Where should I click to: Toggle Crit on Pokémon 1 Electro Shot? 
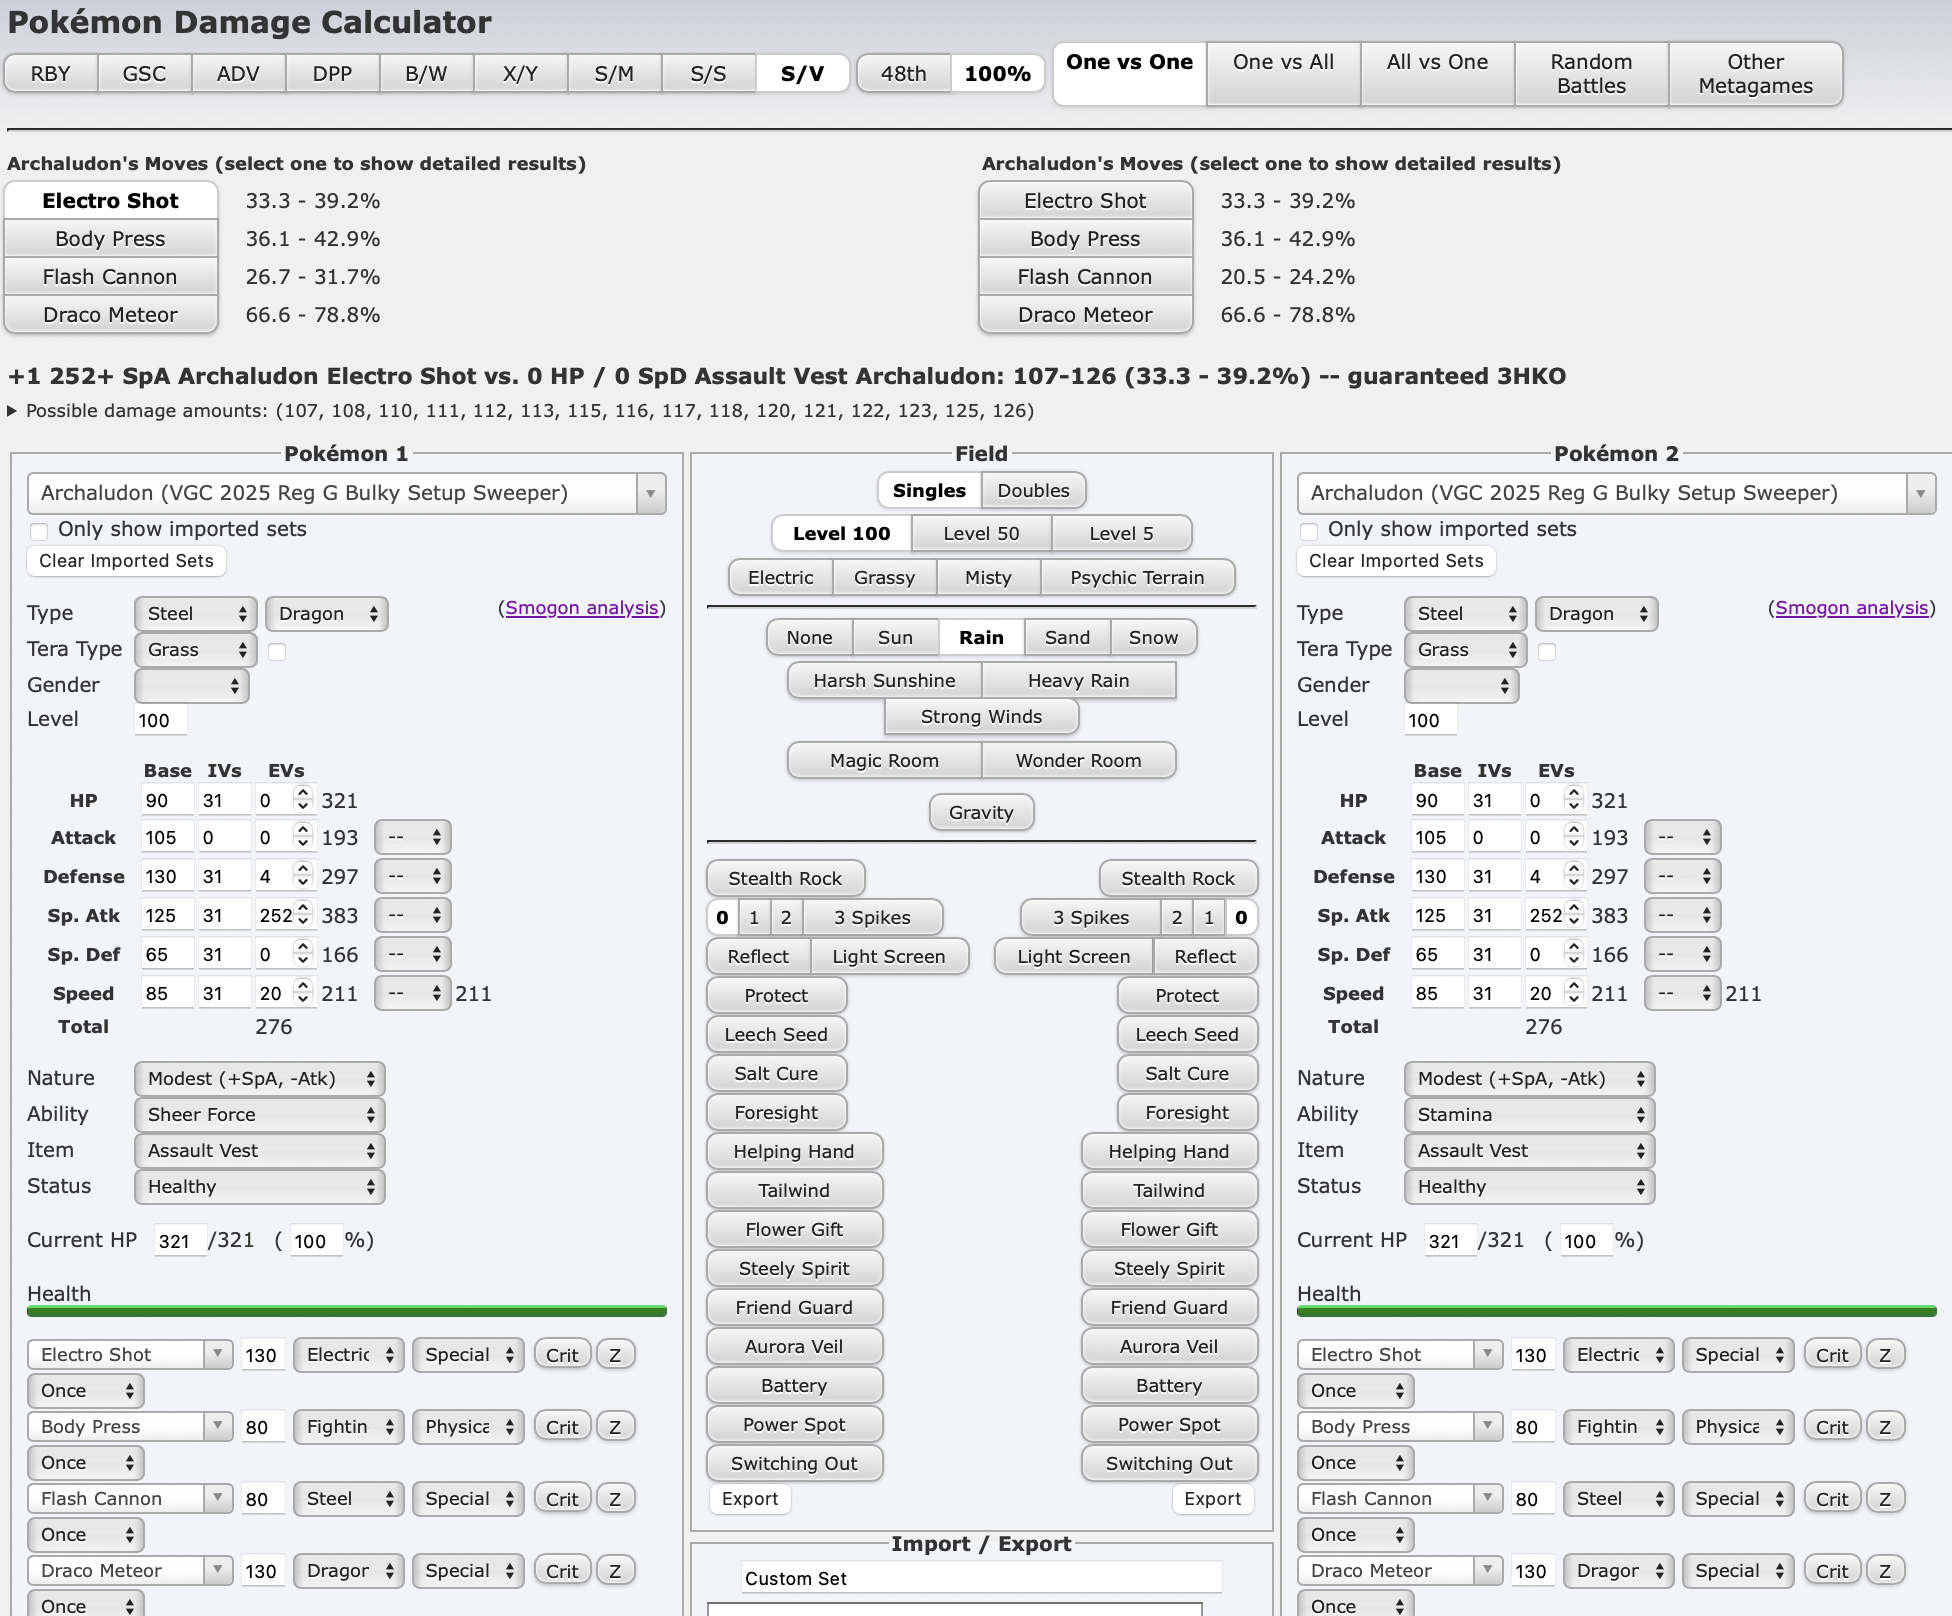coord(562,1355)
